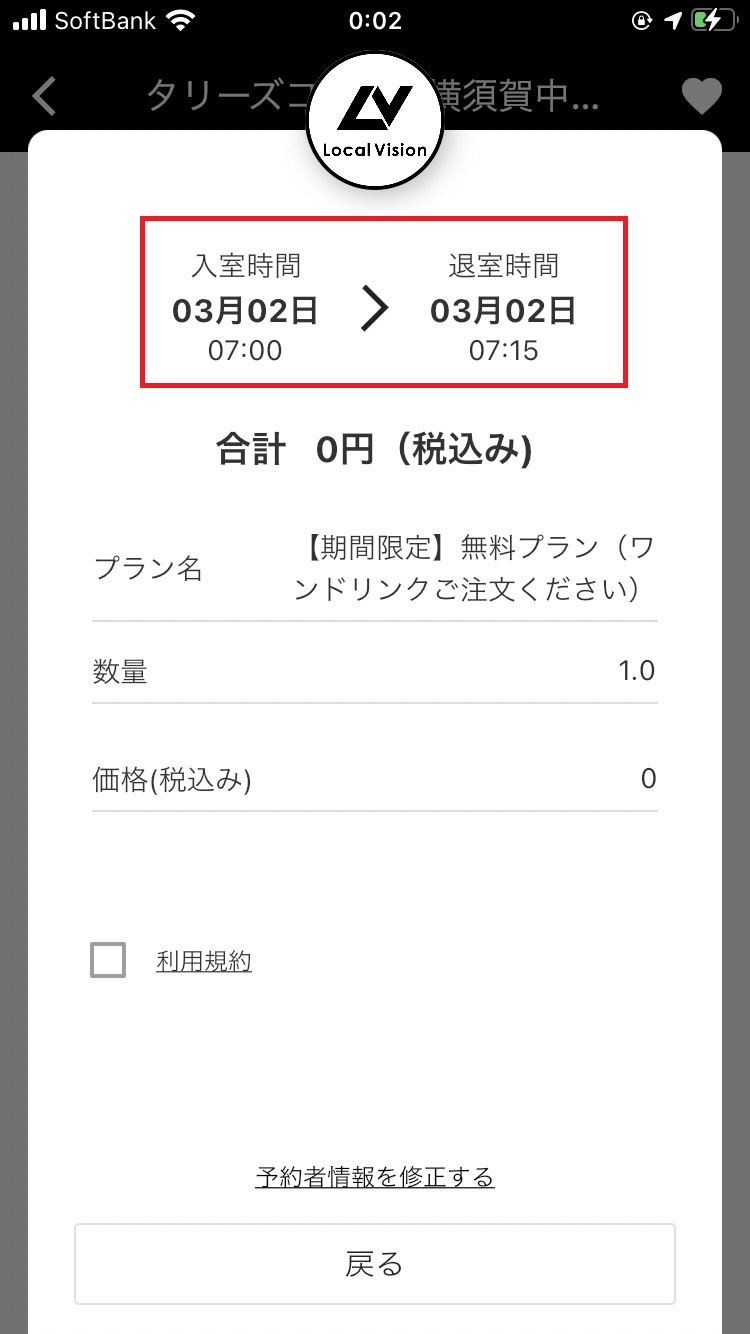750x1334 pixels.
Task: Select the 退室時間 03月02日 07:15 field
Action: click(x=503, y=307)
